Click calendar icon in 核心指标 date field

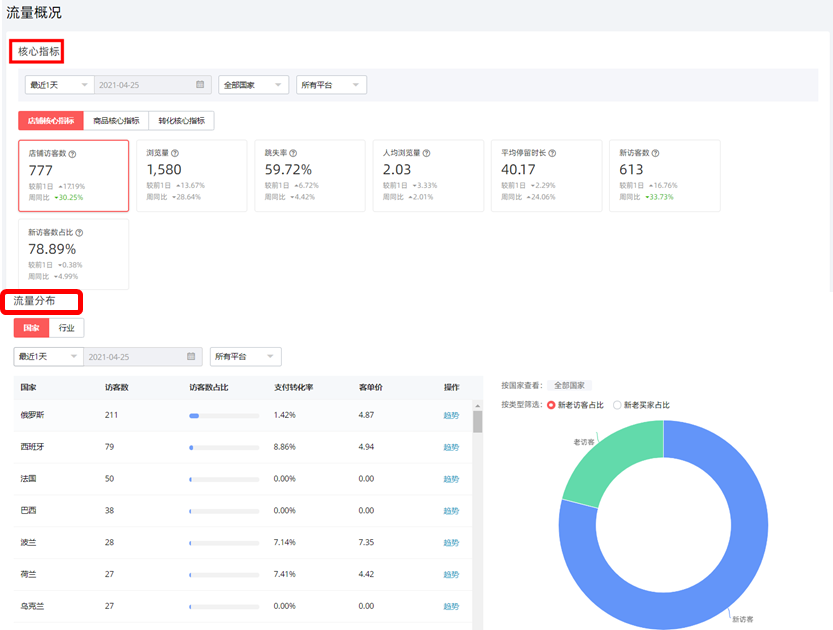coord(200,85)
